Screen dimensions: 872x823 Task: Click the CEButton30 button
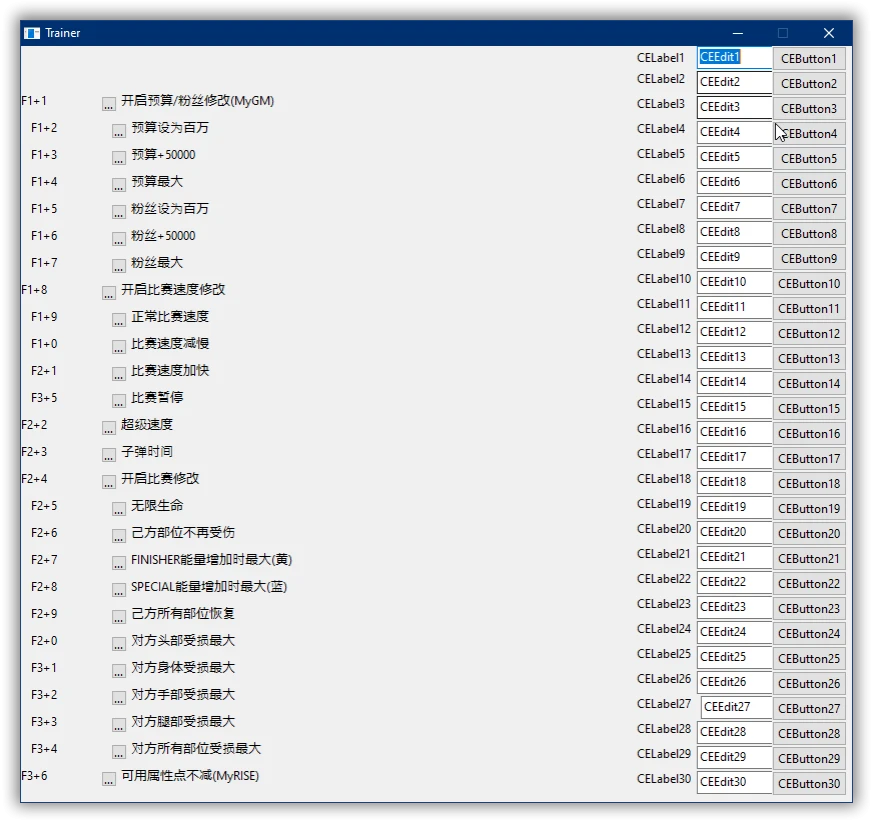[x=809, y=784]
